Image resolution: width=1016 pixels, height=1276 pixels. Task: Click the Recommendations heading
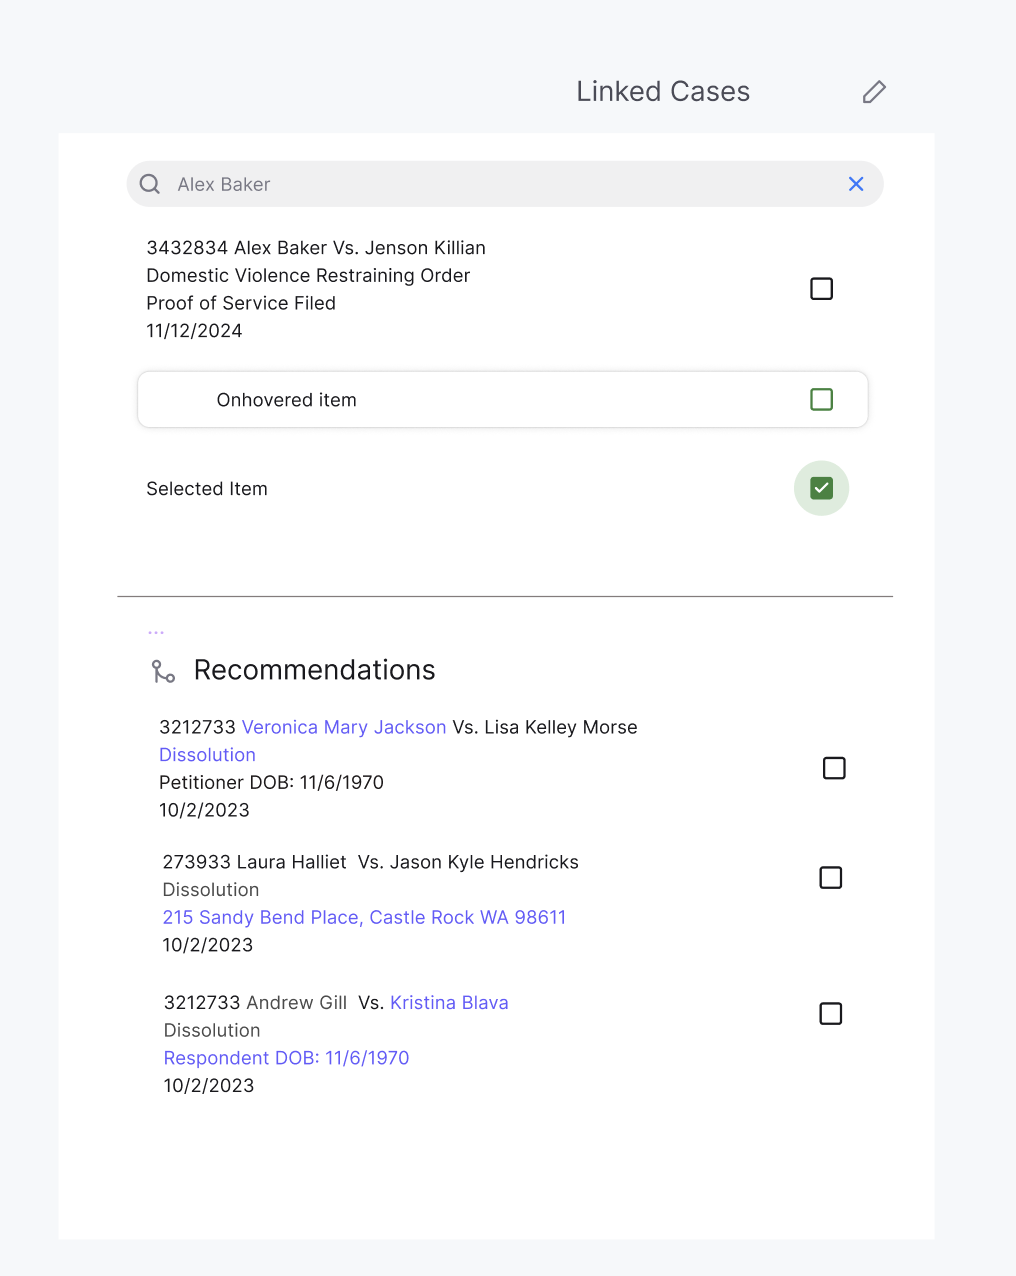point(314,670)
